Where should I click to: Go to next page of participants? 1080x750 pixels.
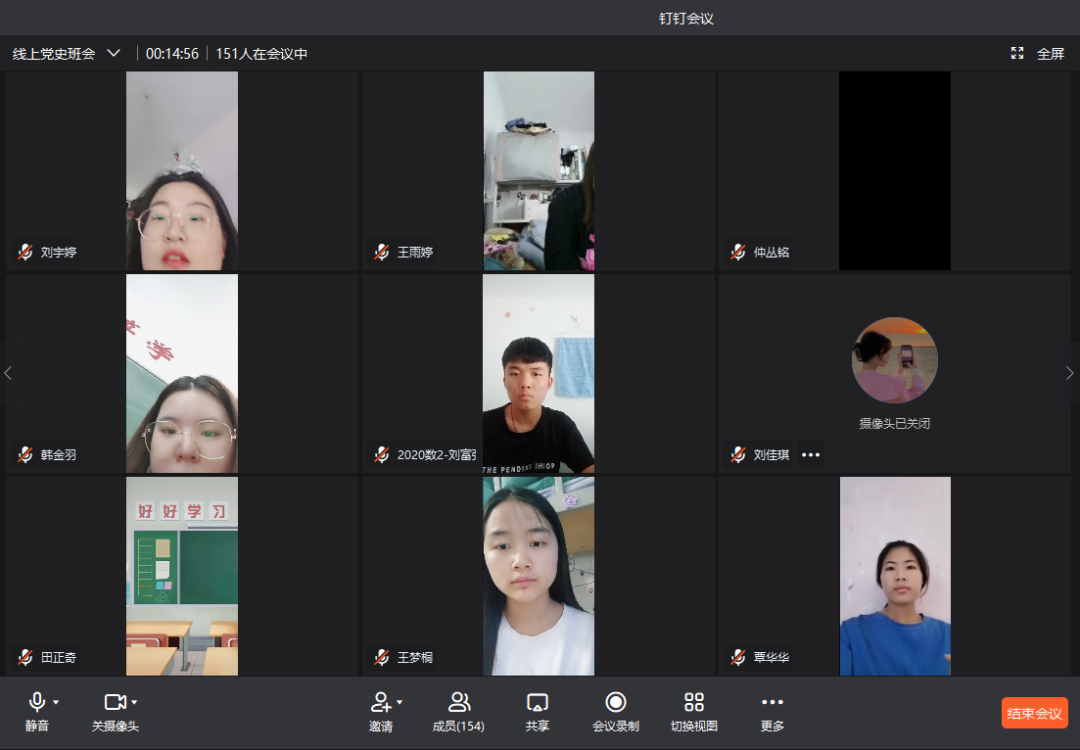1069,373
